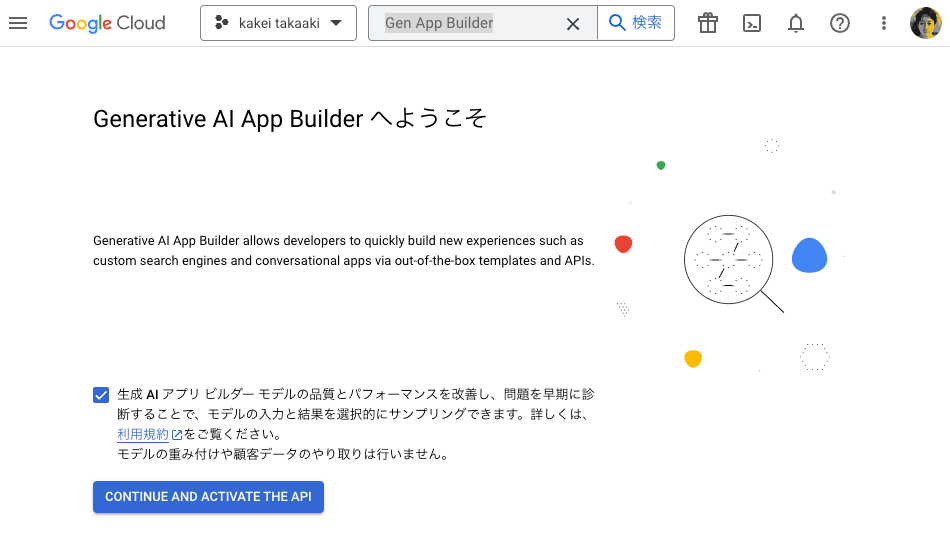The image size is (950, 548).
Task: Open the three-dot settings menu
Action: coord(884,23)
